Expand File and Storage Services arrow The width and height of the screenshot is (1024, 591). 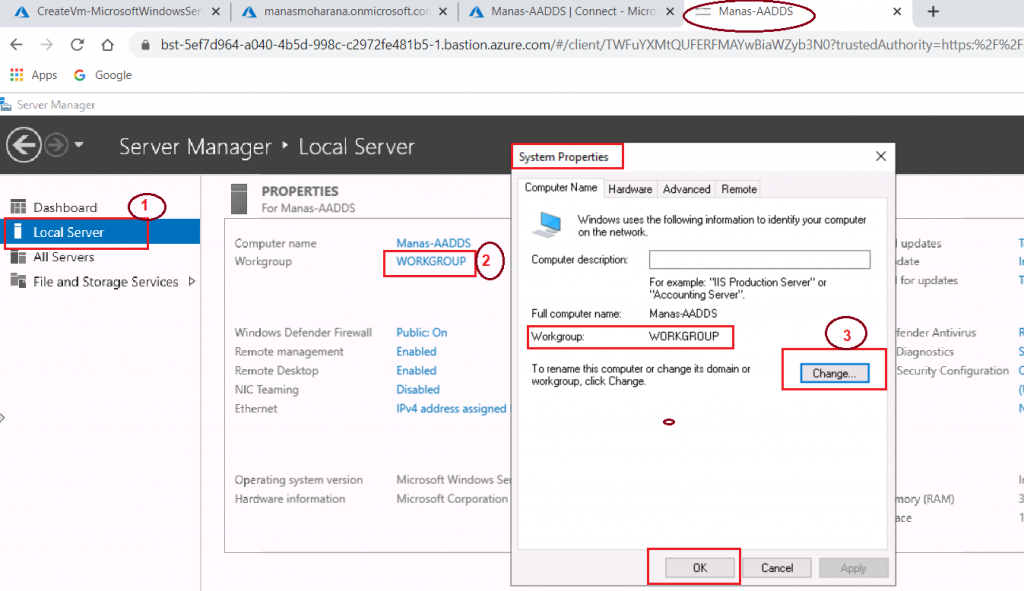pyautogui.click(x=192, y=282)
